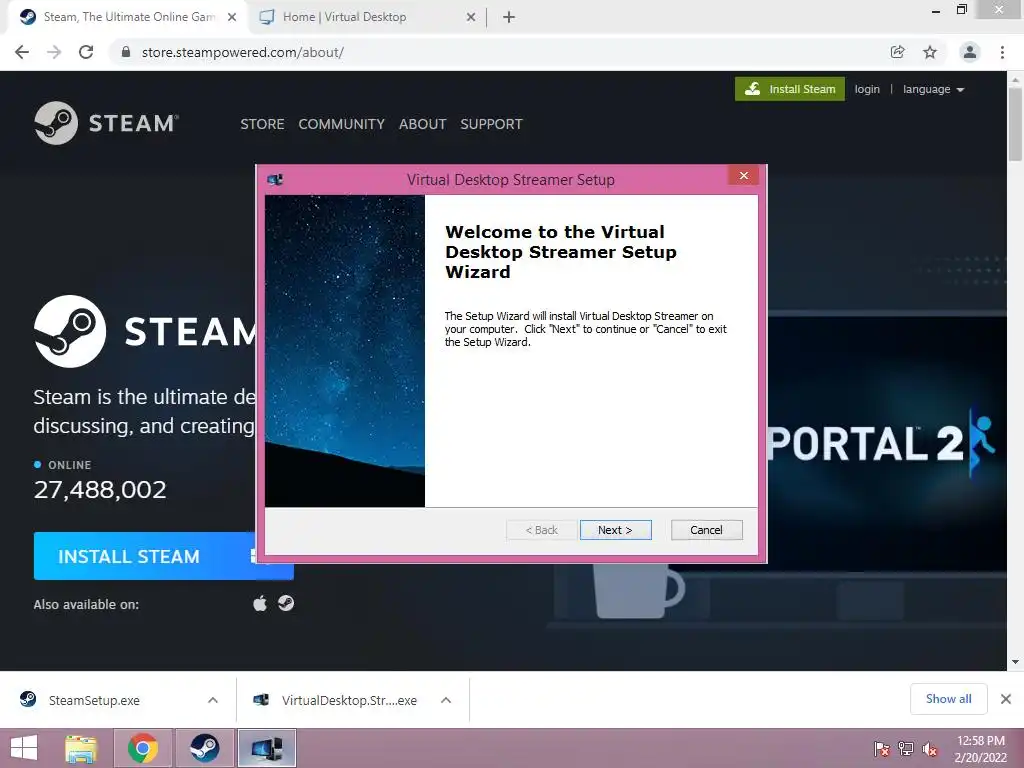Click the setup dialog title bar icon

click(x=275, y=180)
